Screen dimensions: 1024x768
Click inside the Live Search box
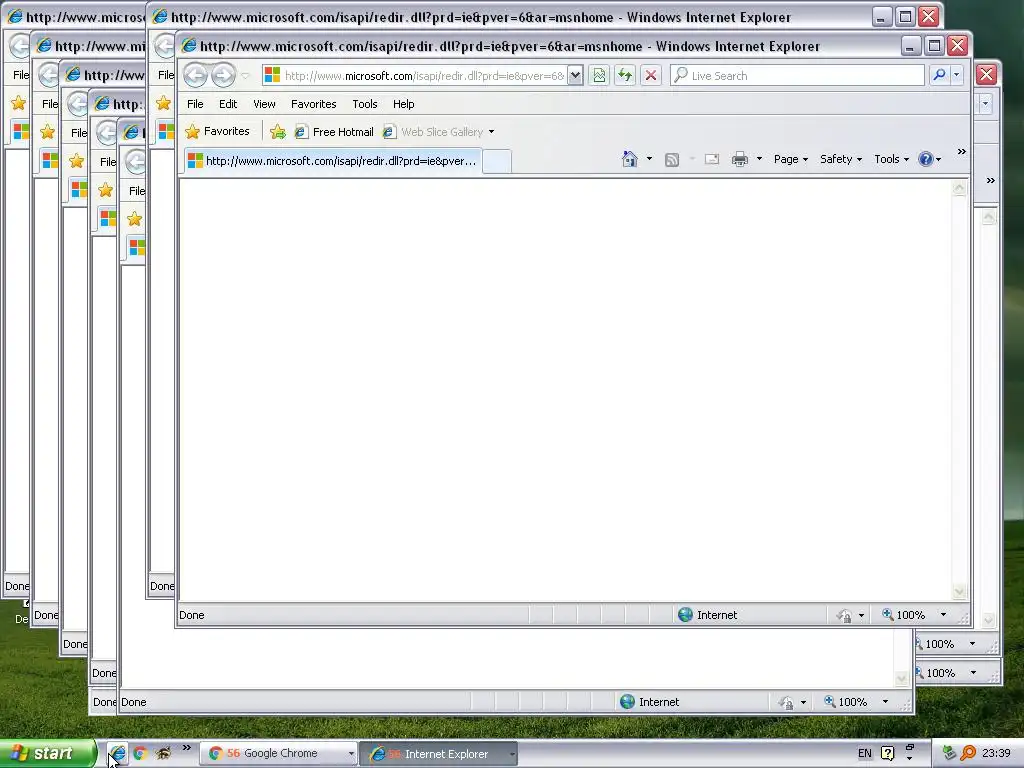tap(798, 76)
